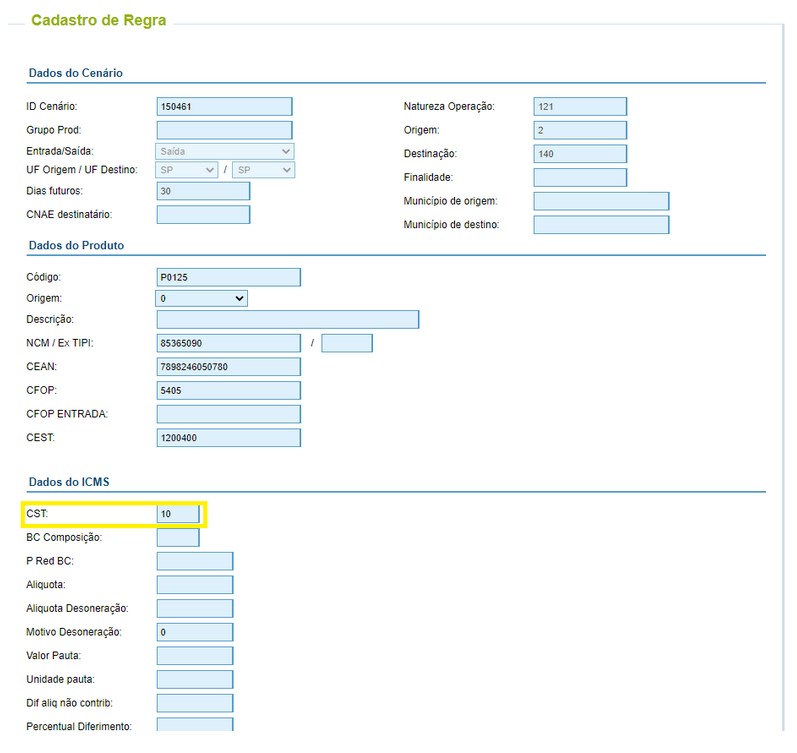Focus the Unidade pauta field

pyautogui.click(x=195, y=680)
